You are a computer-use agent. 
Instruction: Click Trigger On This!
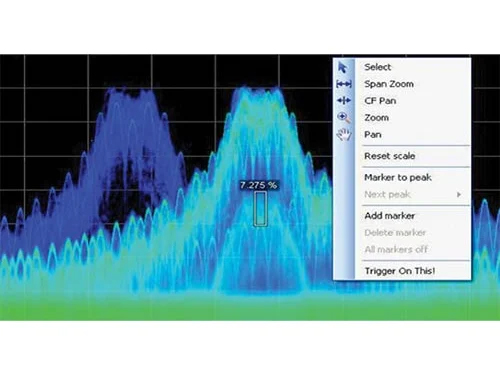click(400, 271)
